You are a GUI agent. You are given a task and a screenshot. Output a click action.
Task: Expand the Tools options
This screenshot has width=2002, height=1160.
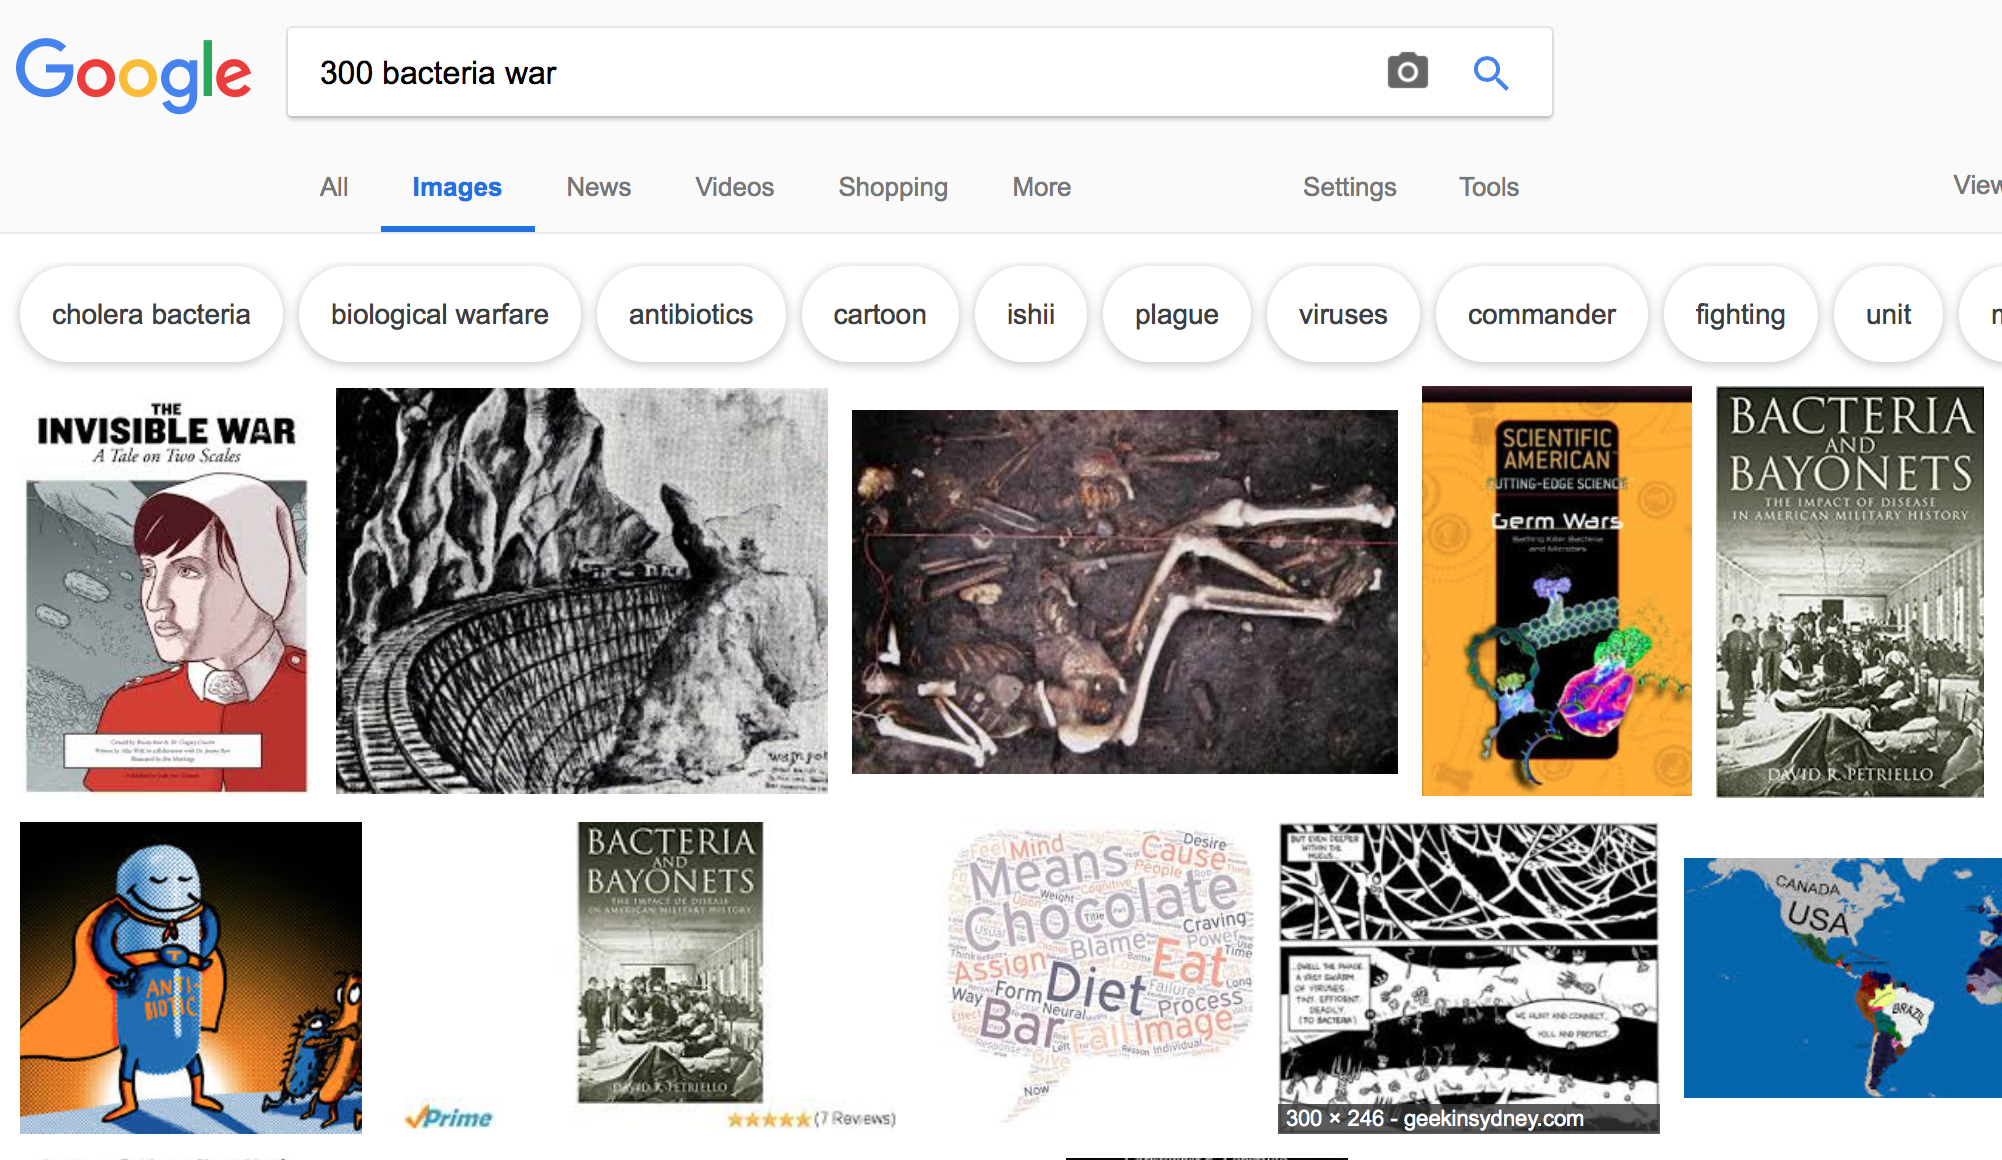(1488, 187)
